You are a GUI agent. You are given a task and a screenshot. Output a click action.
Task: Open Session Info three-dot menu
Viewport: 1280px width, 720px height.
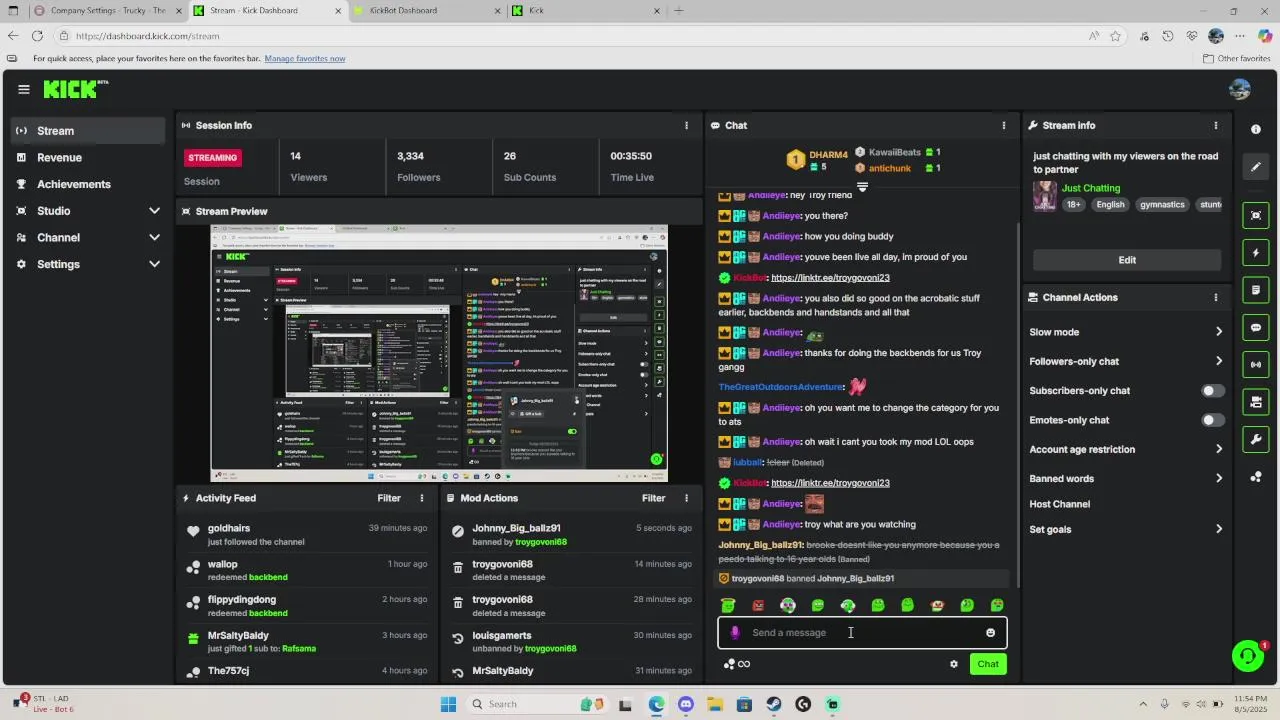(x=686, y=125)
